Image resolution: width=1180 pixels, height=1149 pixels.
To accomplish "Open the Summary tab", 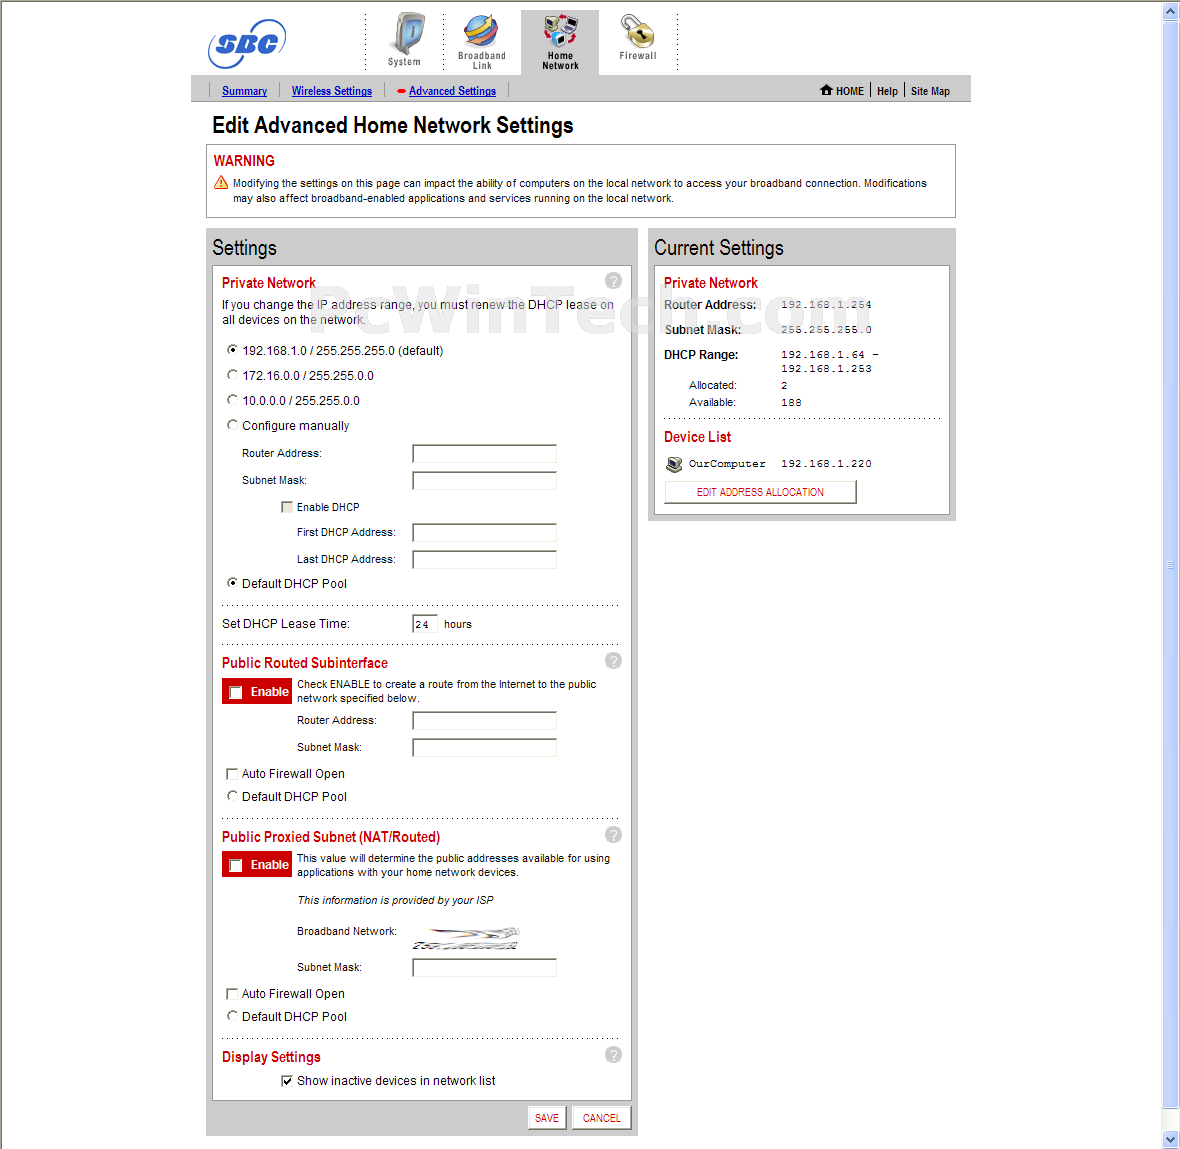I will [x=245, y=91].
